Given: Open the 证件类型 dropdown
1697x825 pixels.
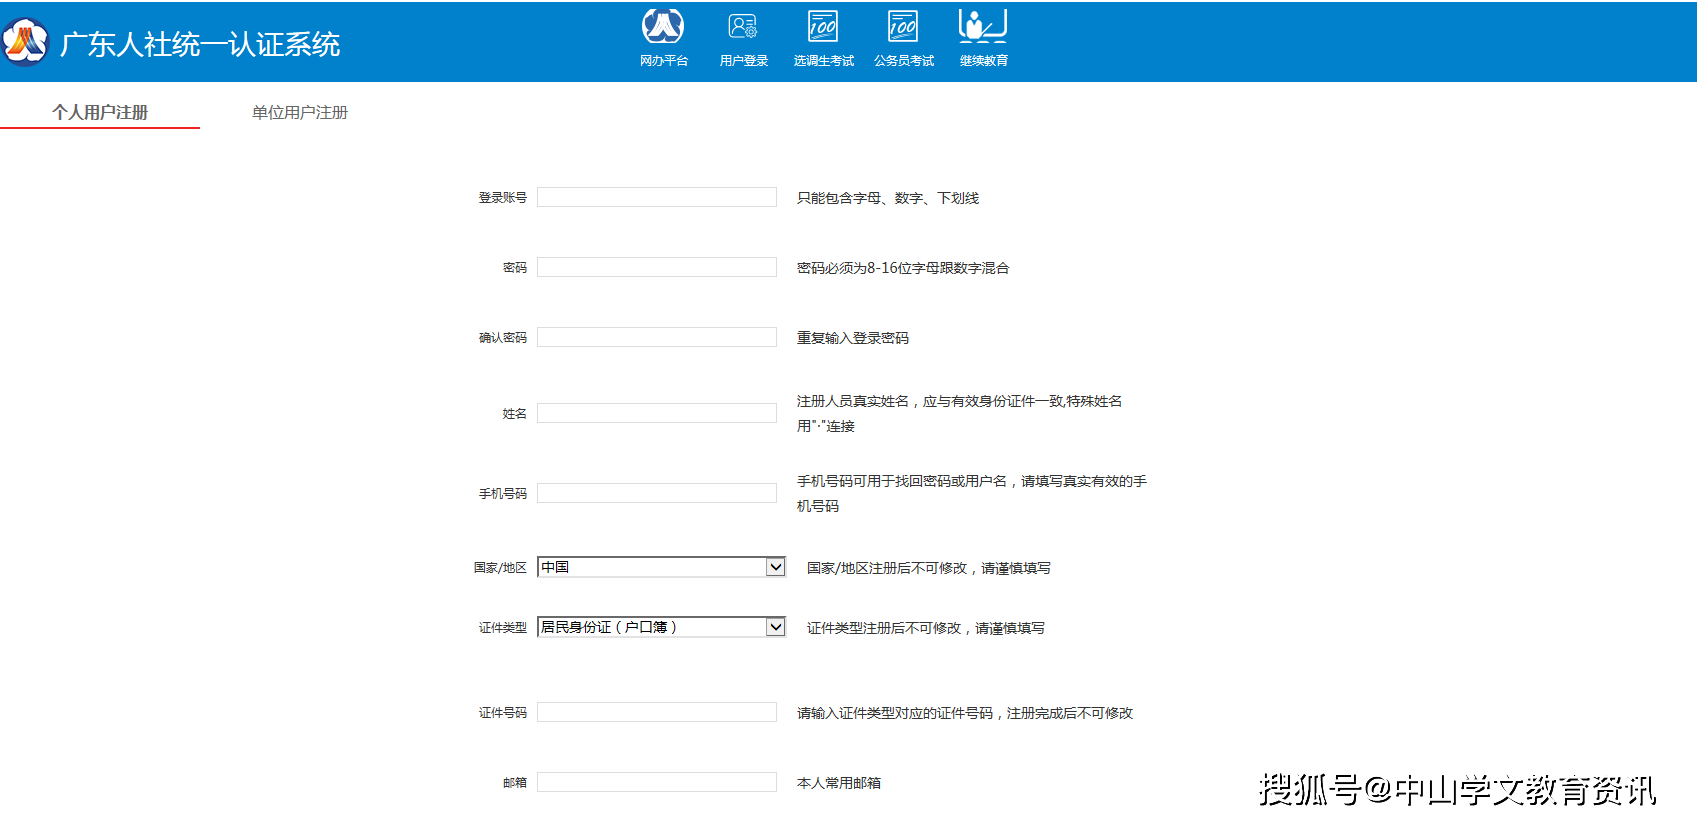Looking at the screenshot, I should (x=662, y=627).
